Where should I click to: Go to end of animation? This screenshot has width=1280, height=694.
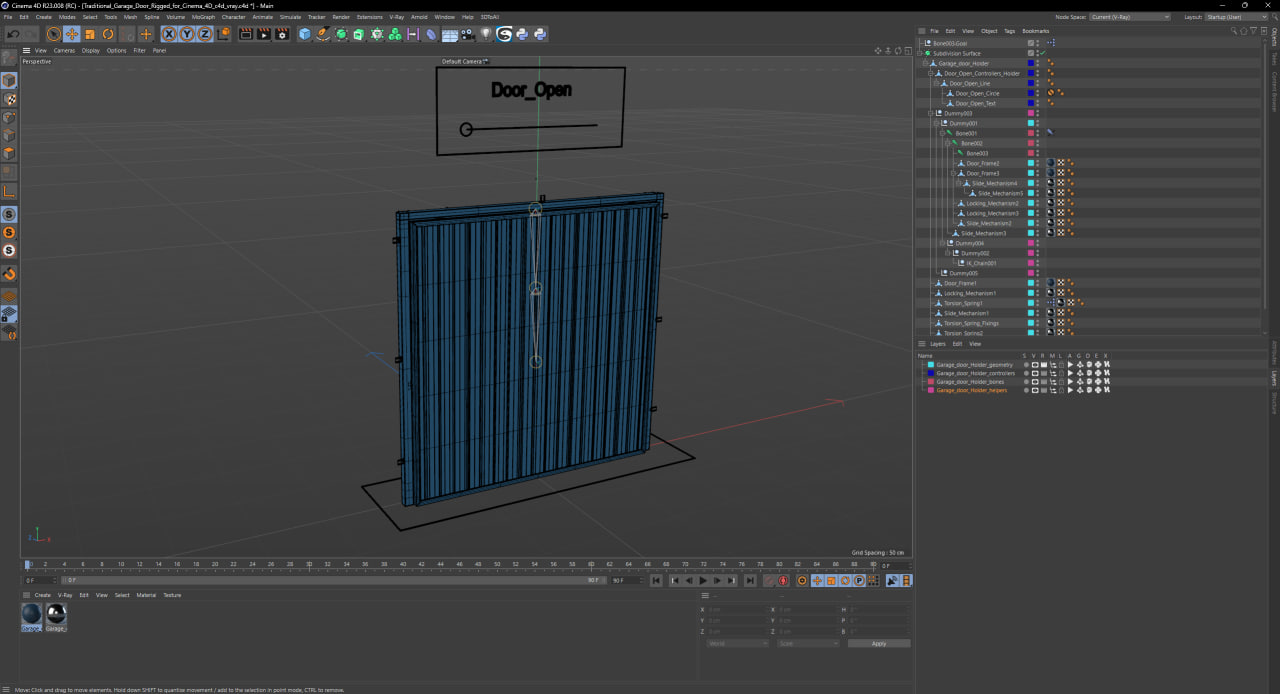750,580
